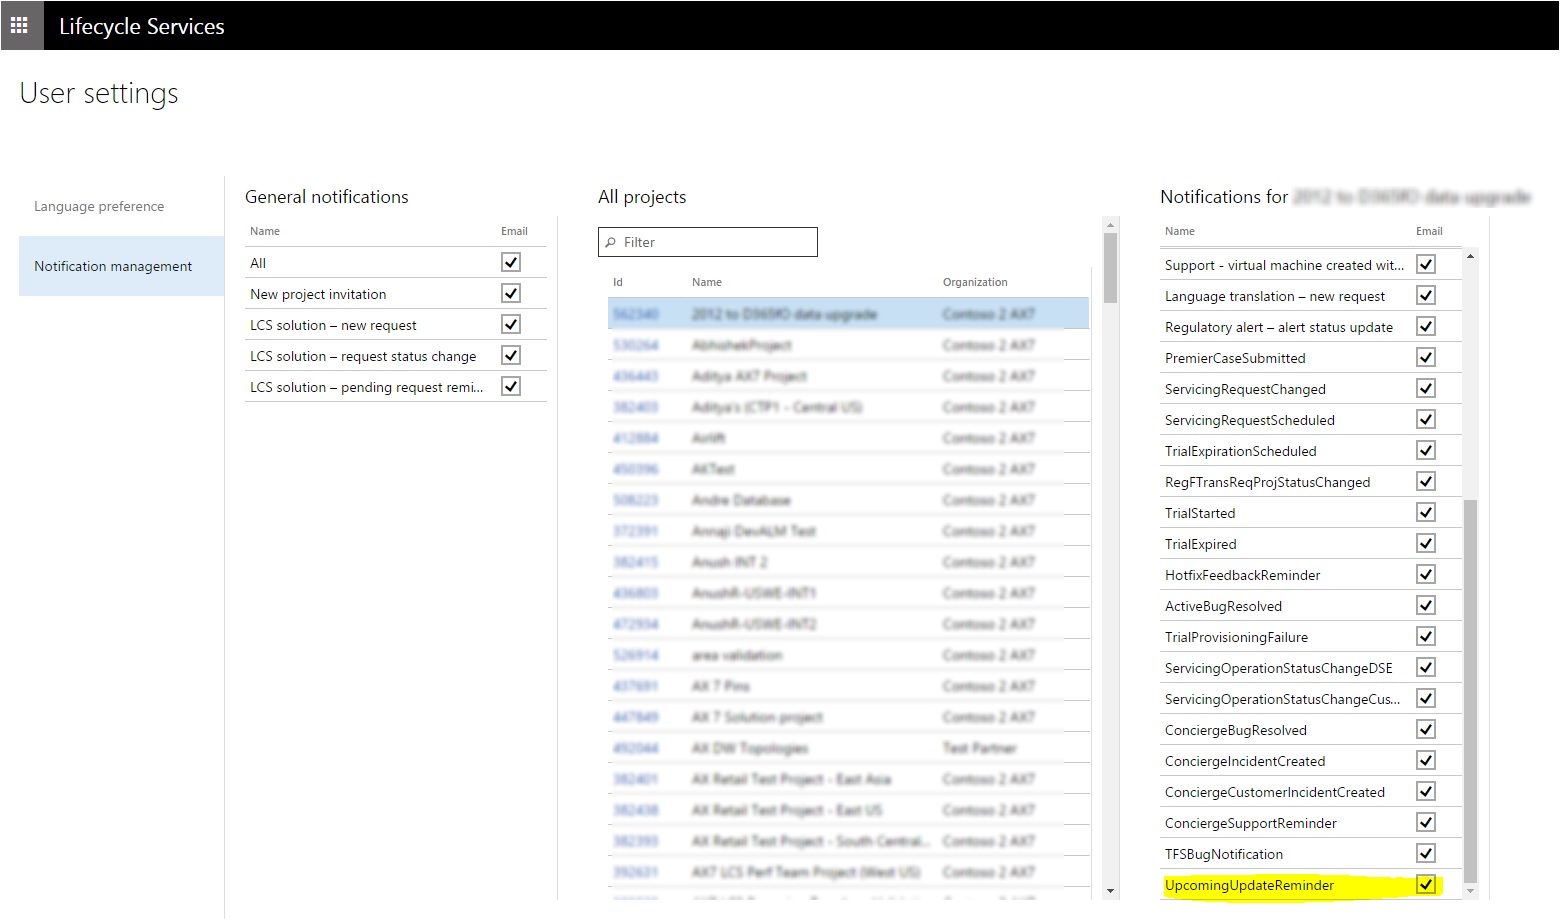1560x920 pixels.
Task: Toggle New project invitation email checkbox
Action: (x=511, y=293)
